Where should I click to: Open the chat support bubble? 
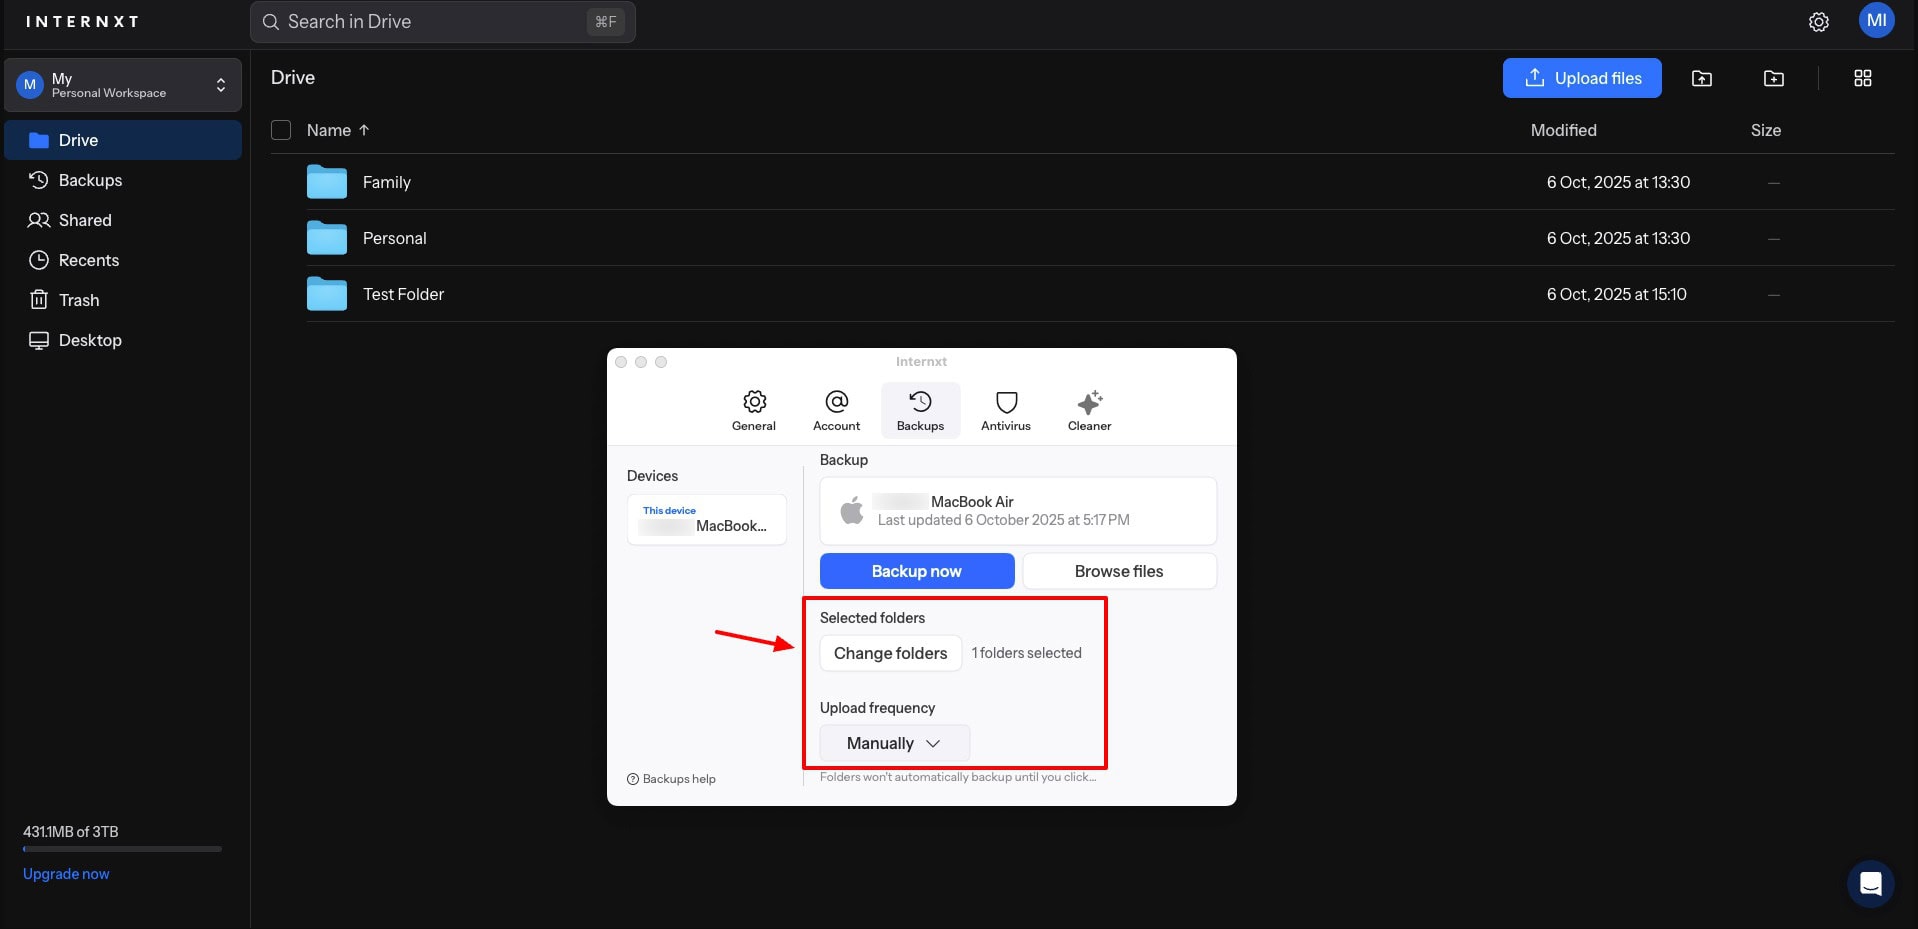[1870, 884]
